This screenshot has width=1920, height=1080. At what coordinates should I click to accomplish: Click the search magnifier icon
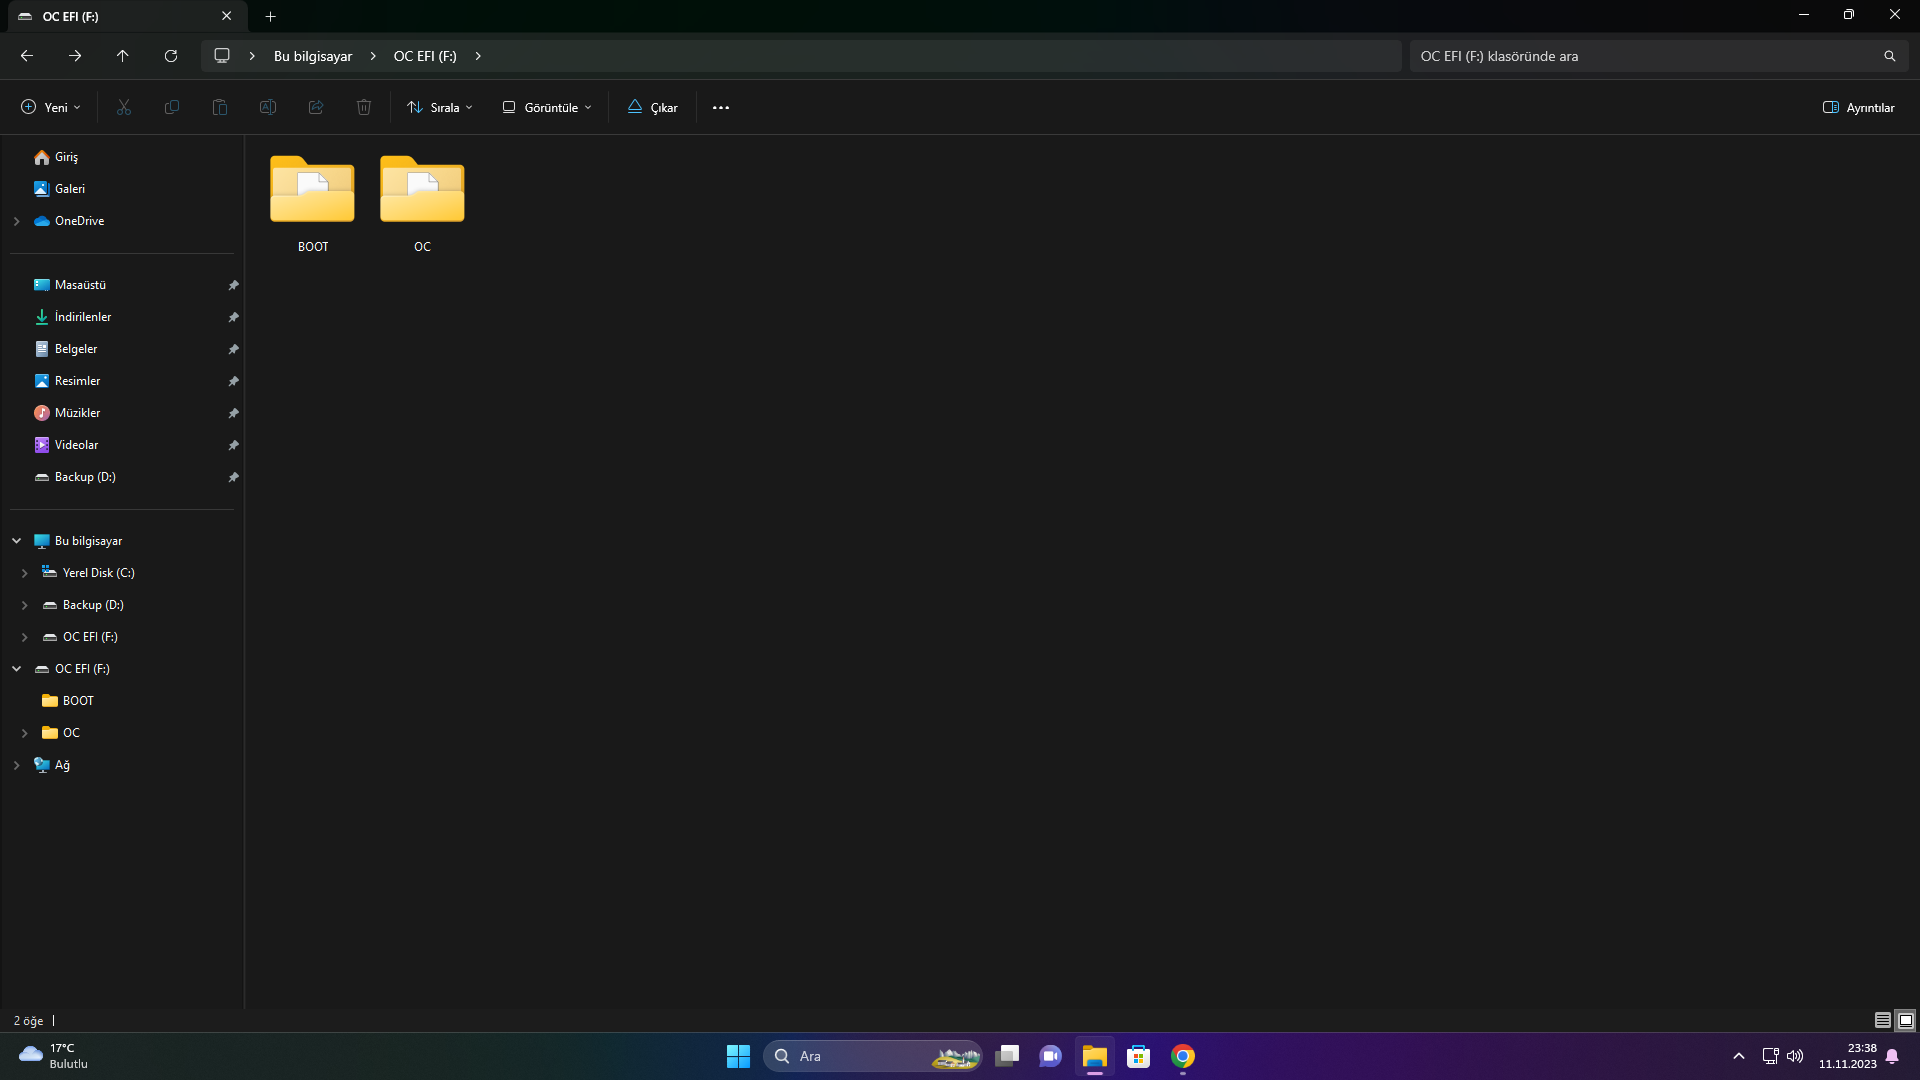click(x=1889, y=56)
